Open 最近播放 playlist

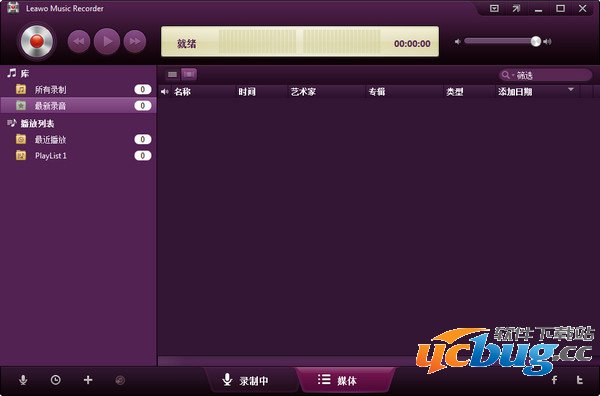tap(78, 140)
